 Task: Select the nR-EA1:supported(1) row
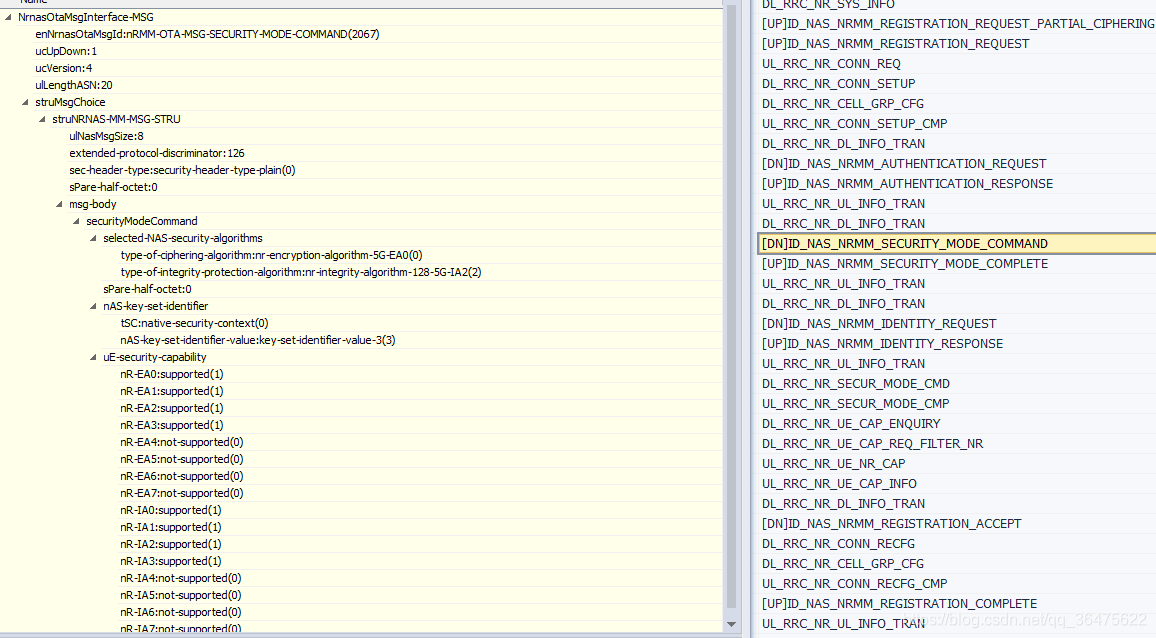[x=172, y=391]
